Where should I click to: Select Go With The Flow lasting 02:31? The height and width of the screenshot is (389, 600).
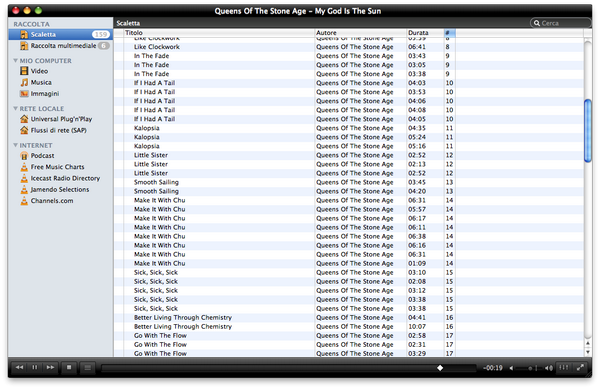pos(349,345)
